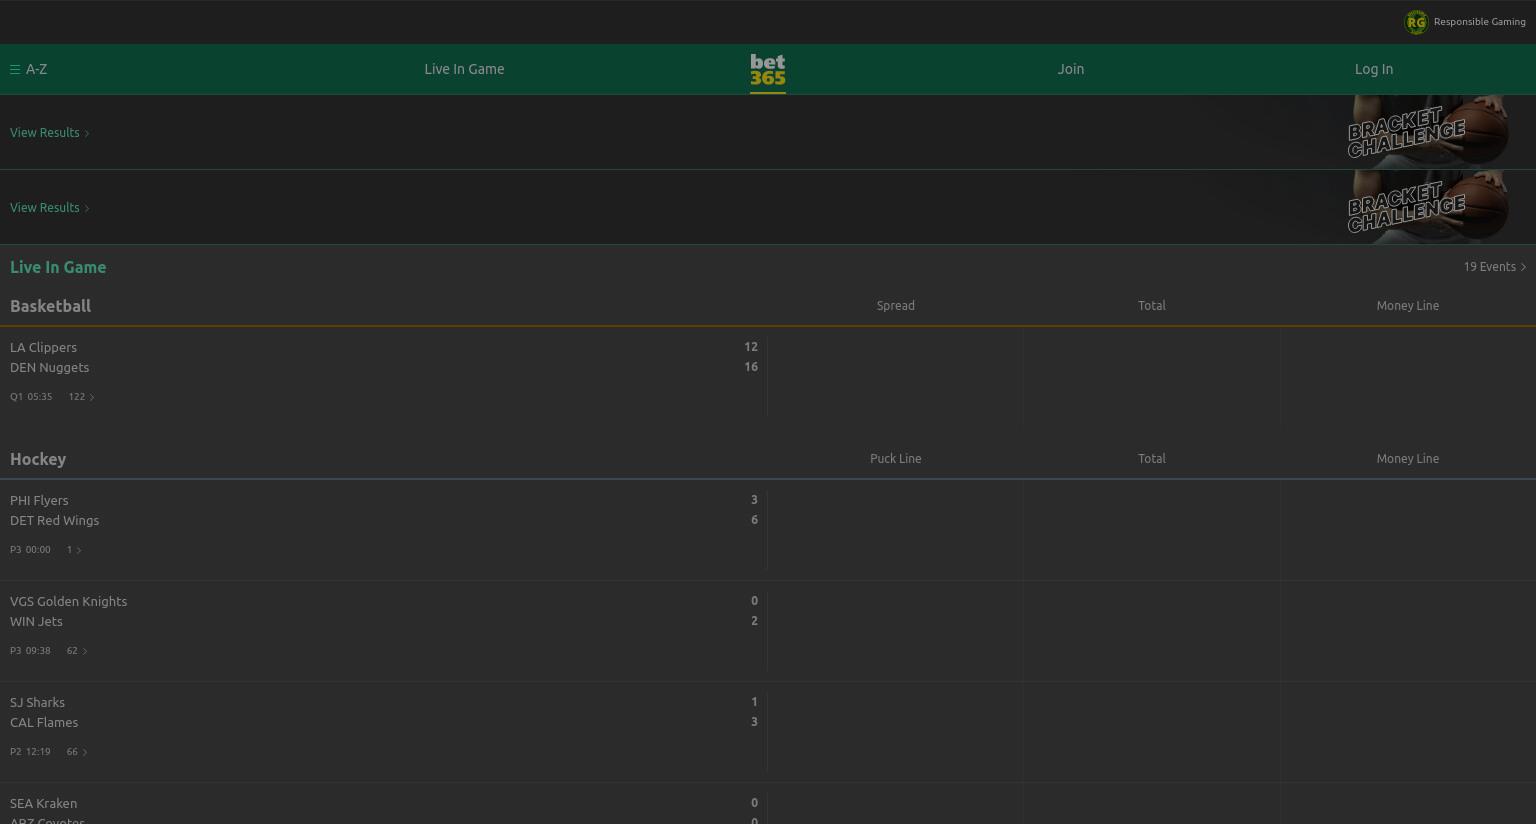Click the Basketball Spread column header

[x=896, y=306]
